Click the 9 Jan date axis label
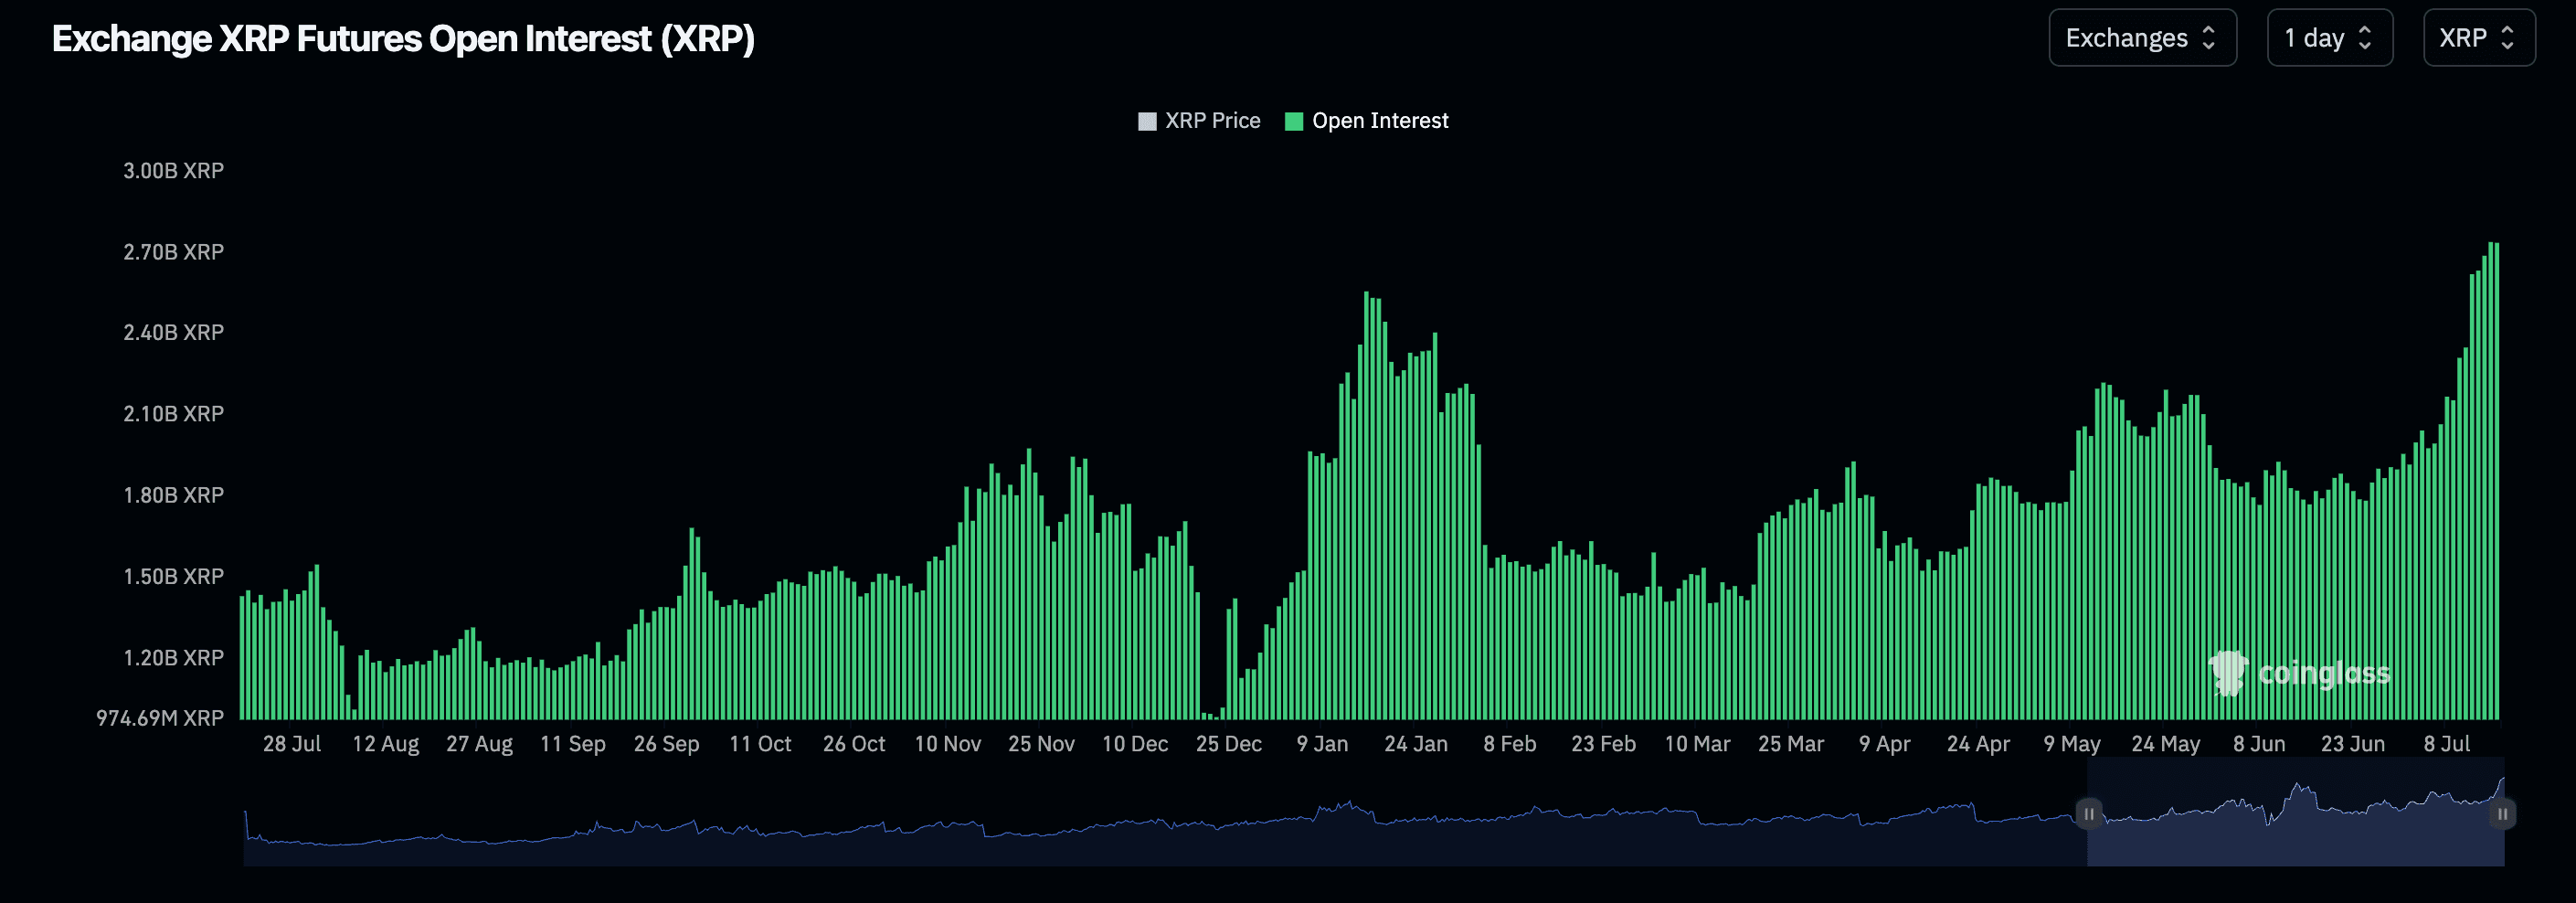The image size is (2576, 903). [1322, 744]
